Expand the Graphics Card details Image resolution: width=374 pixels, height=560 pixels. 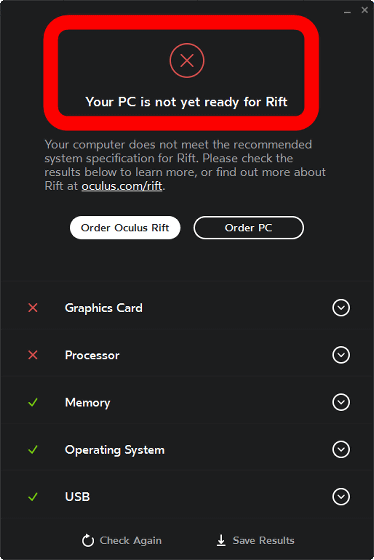click(x=341, y=308)
